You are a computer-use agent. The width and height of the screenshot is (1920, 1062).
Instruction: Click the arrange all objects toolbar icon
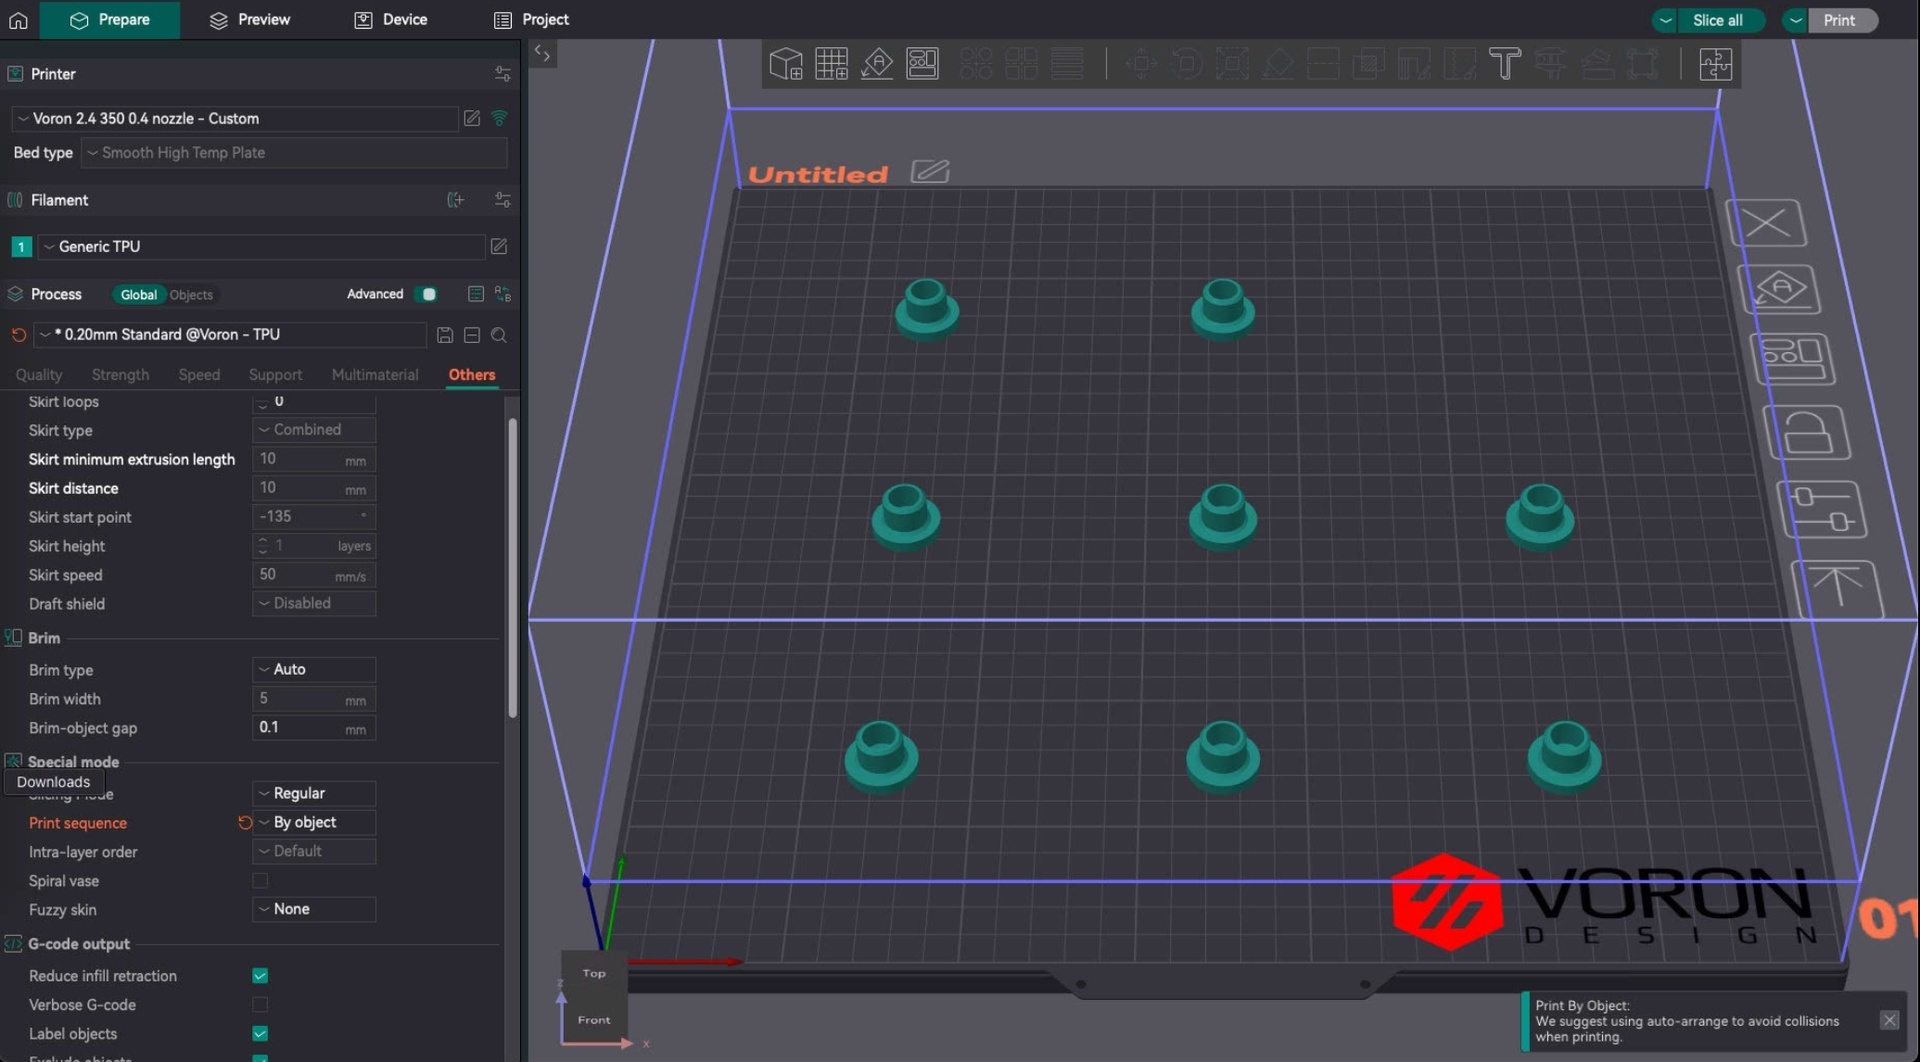pyautogui.click(x=922, y=64)
